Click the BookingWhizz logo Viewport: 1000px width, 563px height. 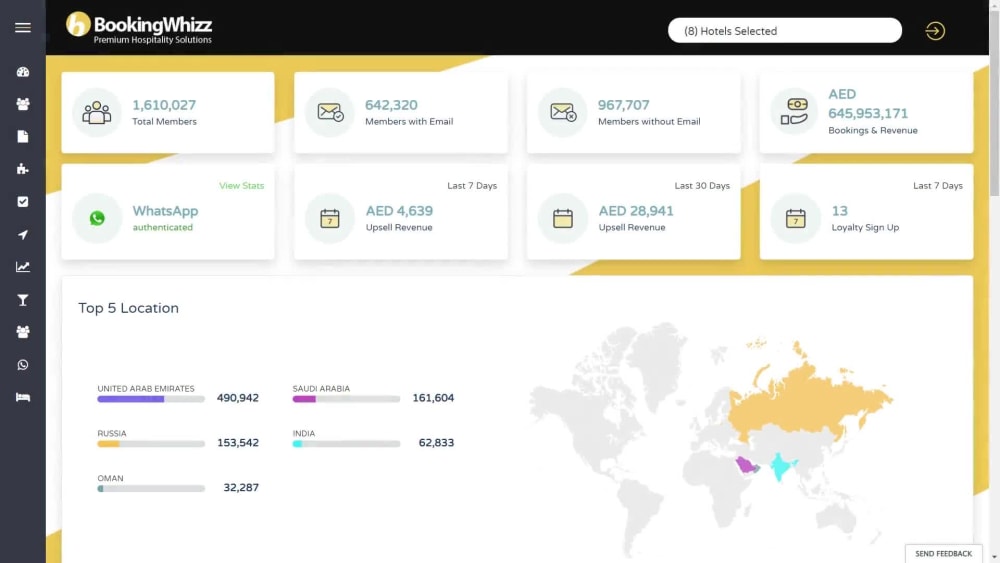(139, 27)
